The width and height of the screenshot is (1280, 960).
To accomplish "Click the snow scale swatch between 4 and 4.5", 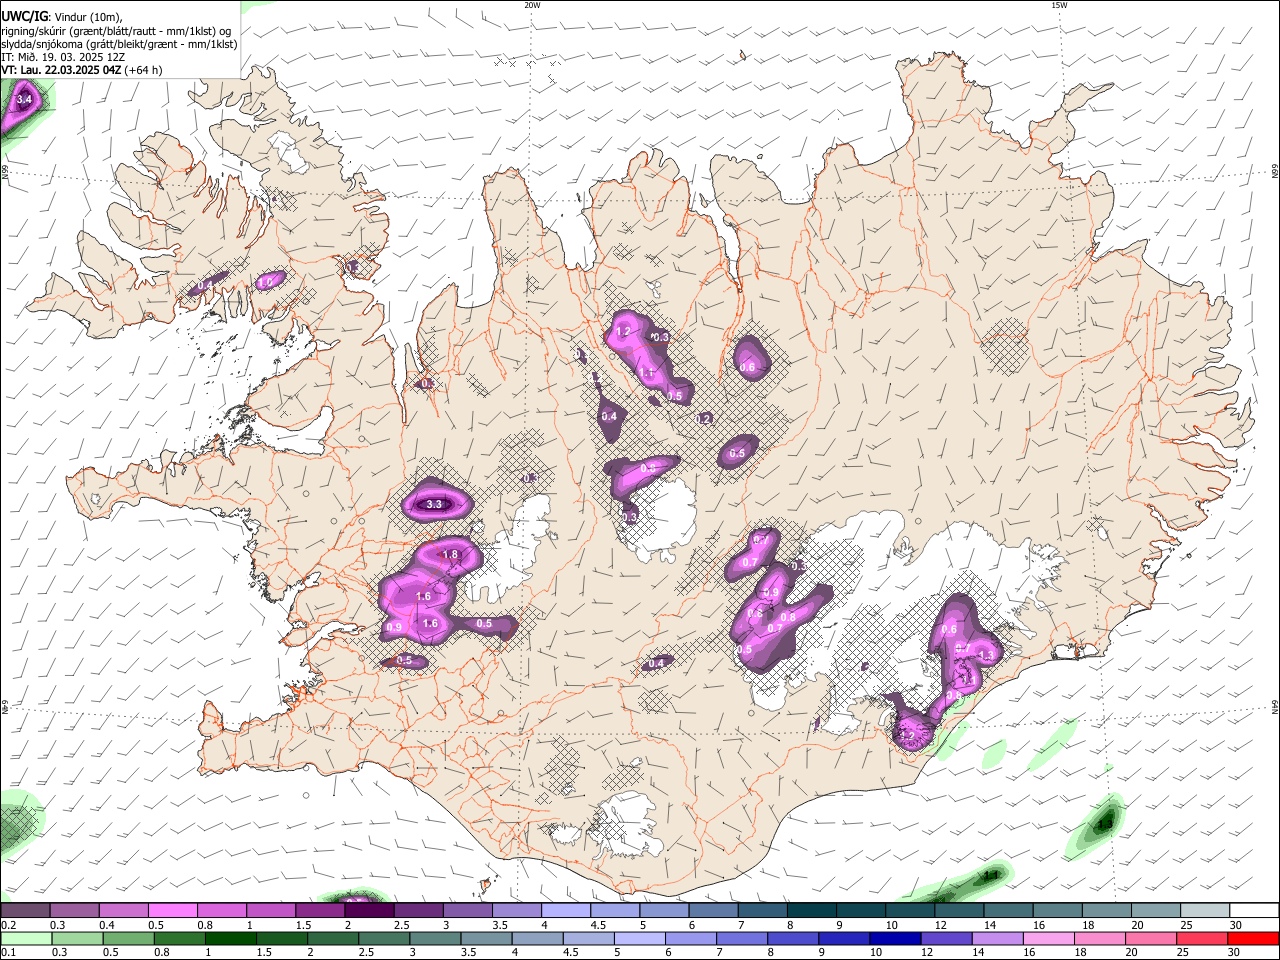I will 566,910.
